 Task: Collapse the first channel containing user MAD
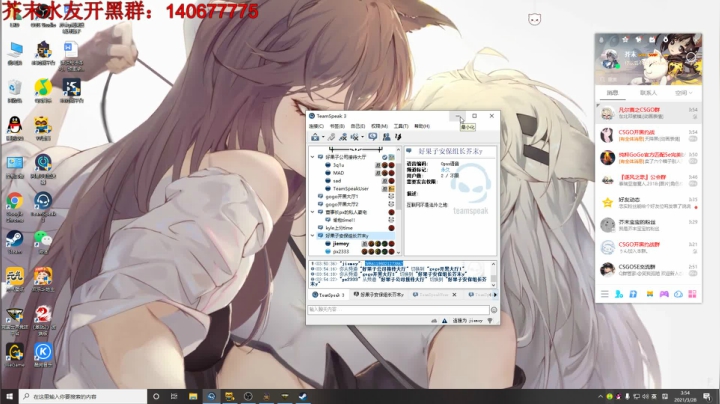coord(313,157)
